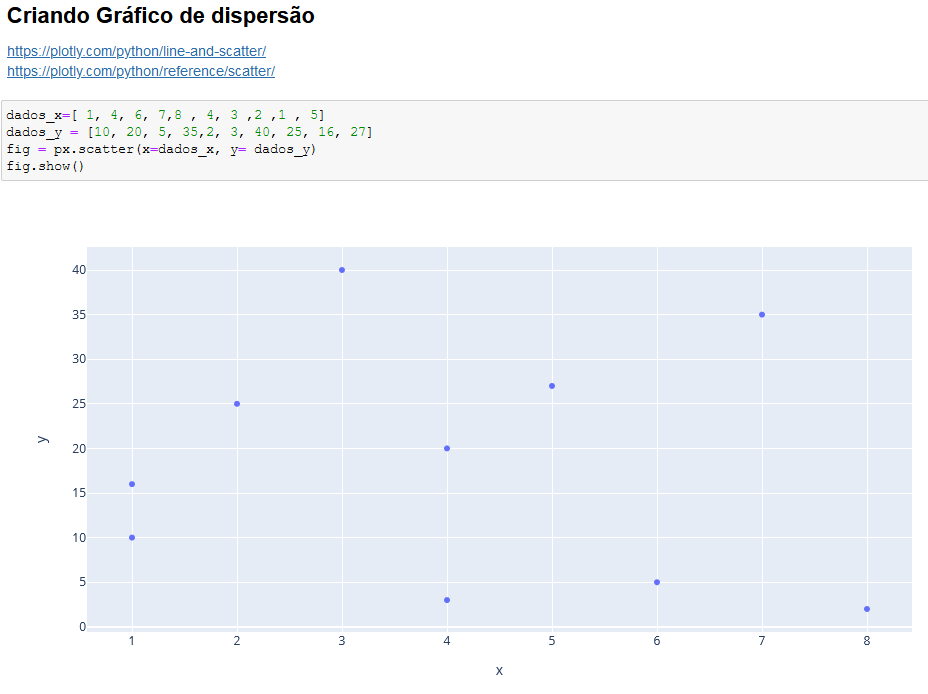Place cursor on the px.scatter code line
Screen dimensions: 928x694
point(161,149)
